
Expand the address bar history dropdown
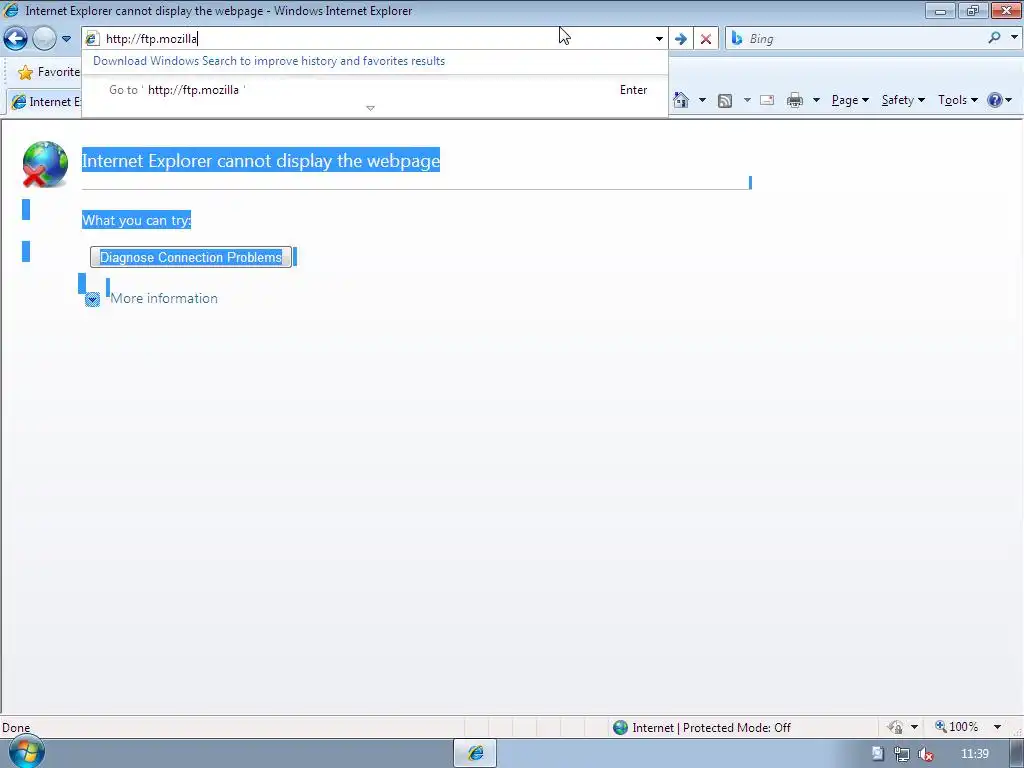659,39
